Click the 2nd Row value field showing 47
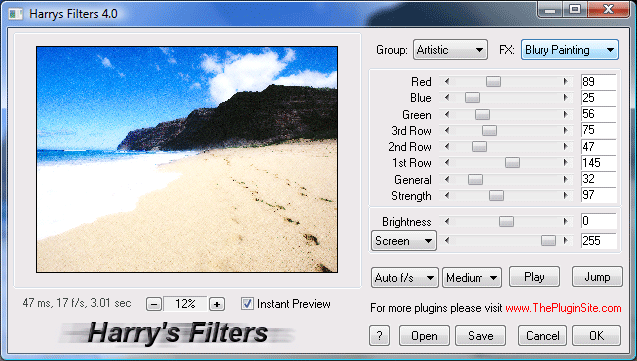Viewport: 637px width, 361px height. [x=598, y=147]
